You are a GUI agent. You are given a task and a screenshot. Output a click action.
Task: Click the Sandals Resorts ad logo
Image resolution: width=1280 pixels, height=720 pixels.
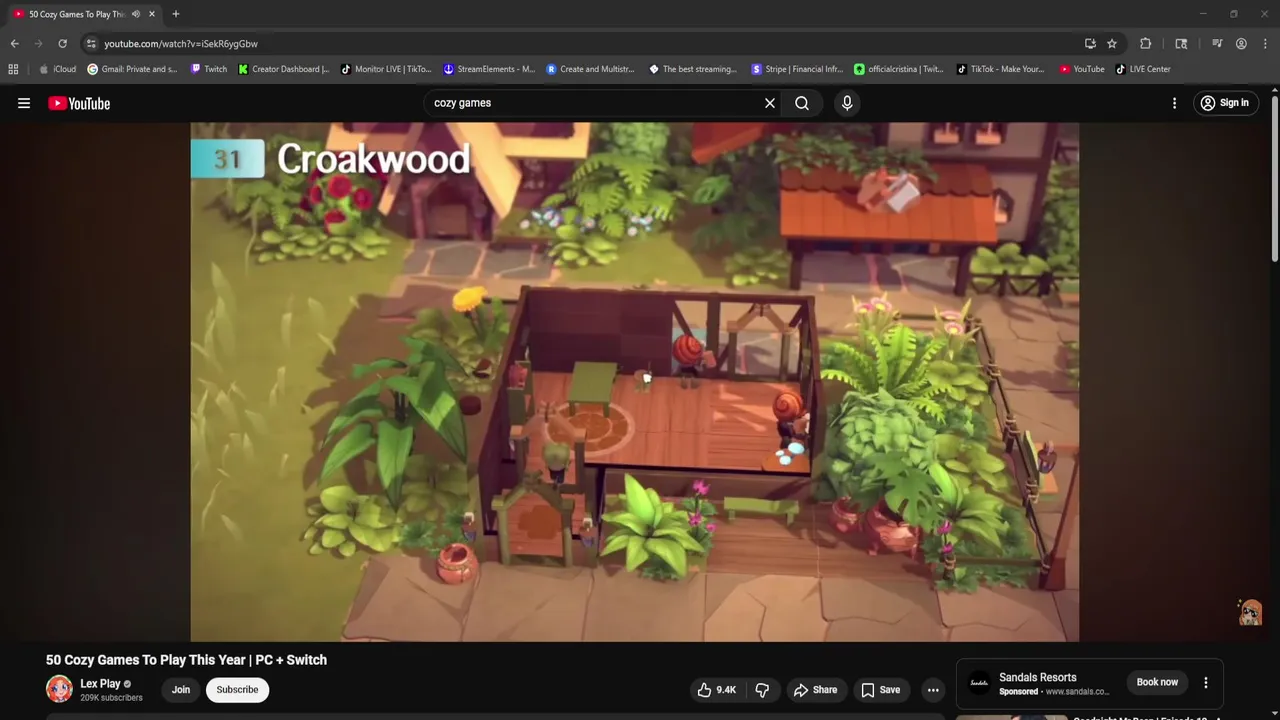tap(980, 683)
